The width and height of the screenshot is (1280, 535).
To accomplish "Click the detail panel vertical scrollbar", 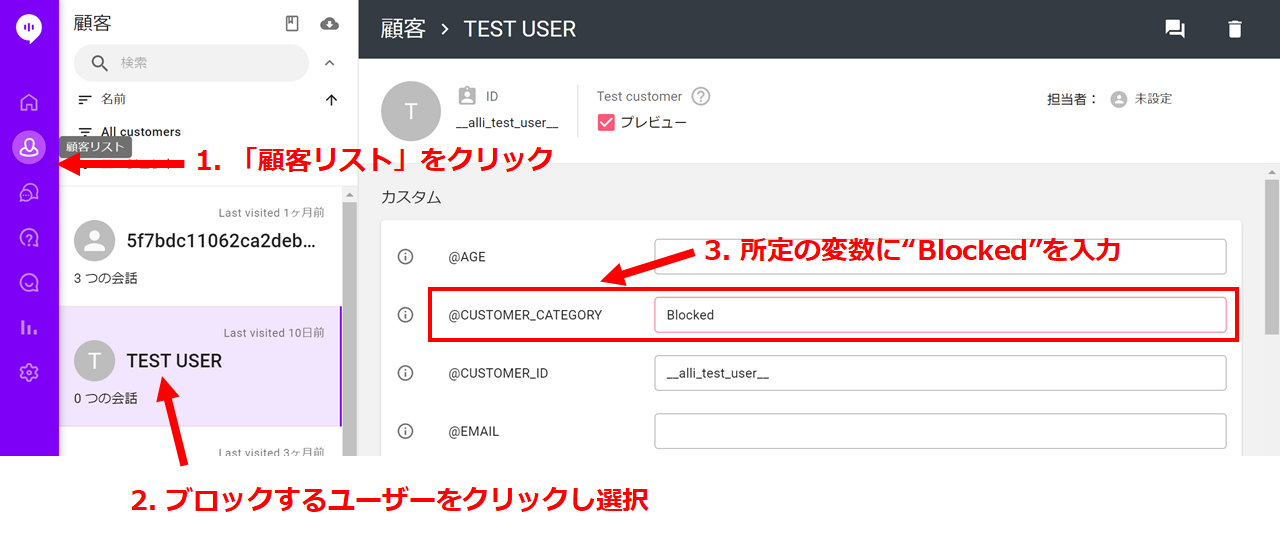I will coord(1272,256).
